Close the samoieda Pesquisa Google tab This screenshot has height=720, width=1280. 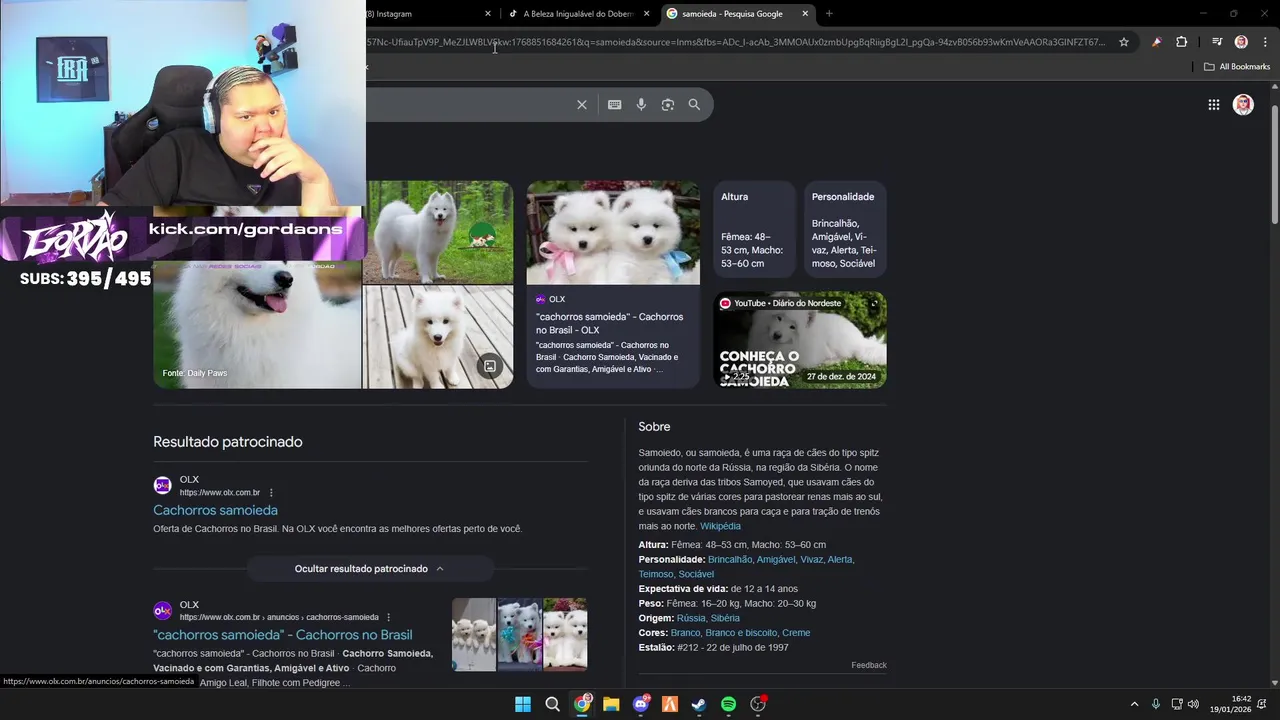tap(805, 14)
